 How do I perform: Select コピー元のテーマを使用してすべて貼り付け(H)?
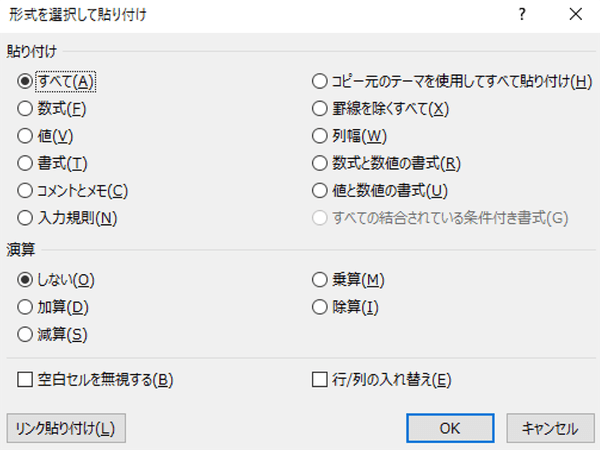click(x=321, y=81)
